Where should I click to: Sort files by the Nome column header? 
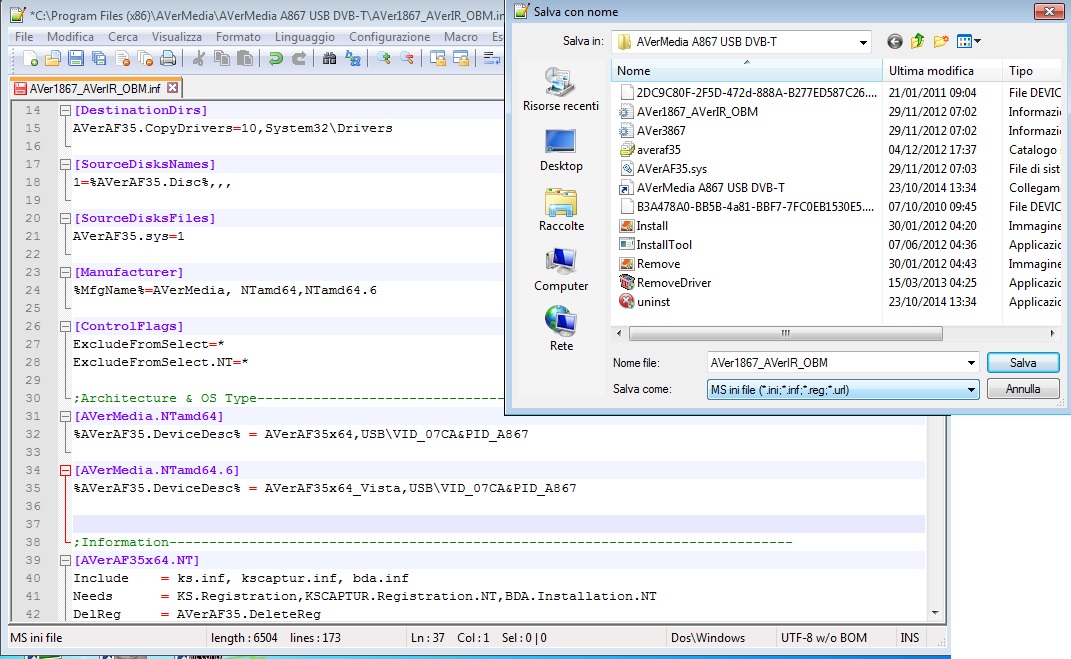(x=747, y=71)
